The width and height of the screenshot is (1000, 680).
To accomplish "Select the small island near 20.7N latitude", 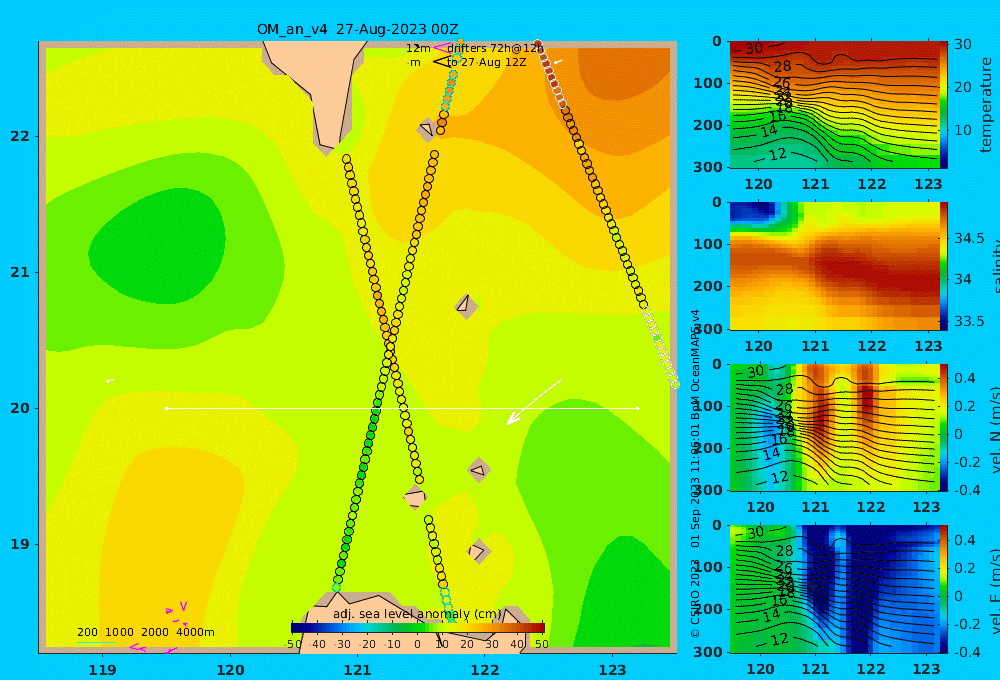I will tap(466, 306).
